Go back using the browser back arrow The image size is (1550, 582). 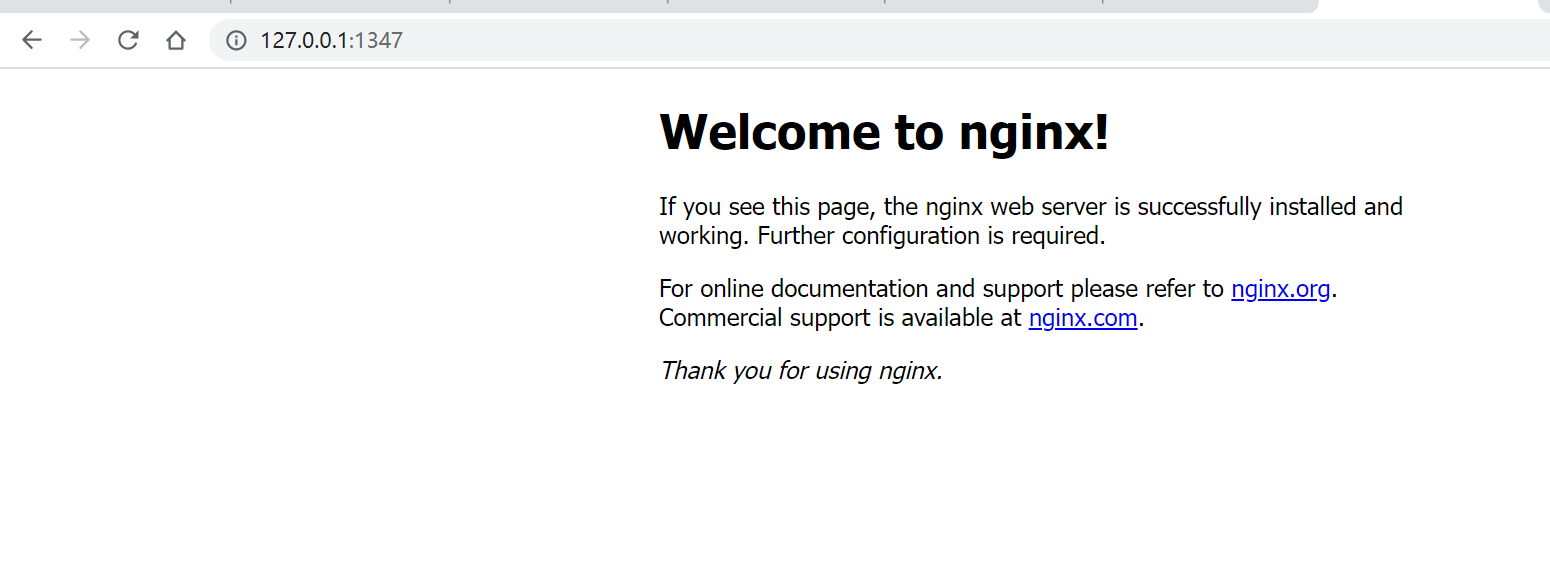[32, 40]
